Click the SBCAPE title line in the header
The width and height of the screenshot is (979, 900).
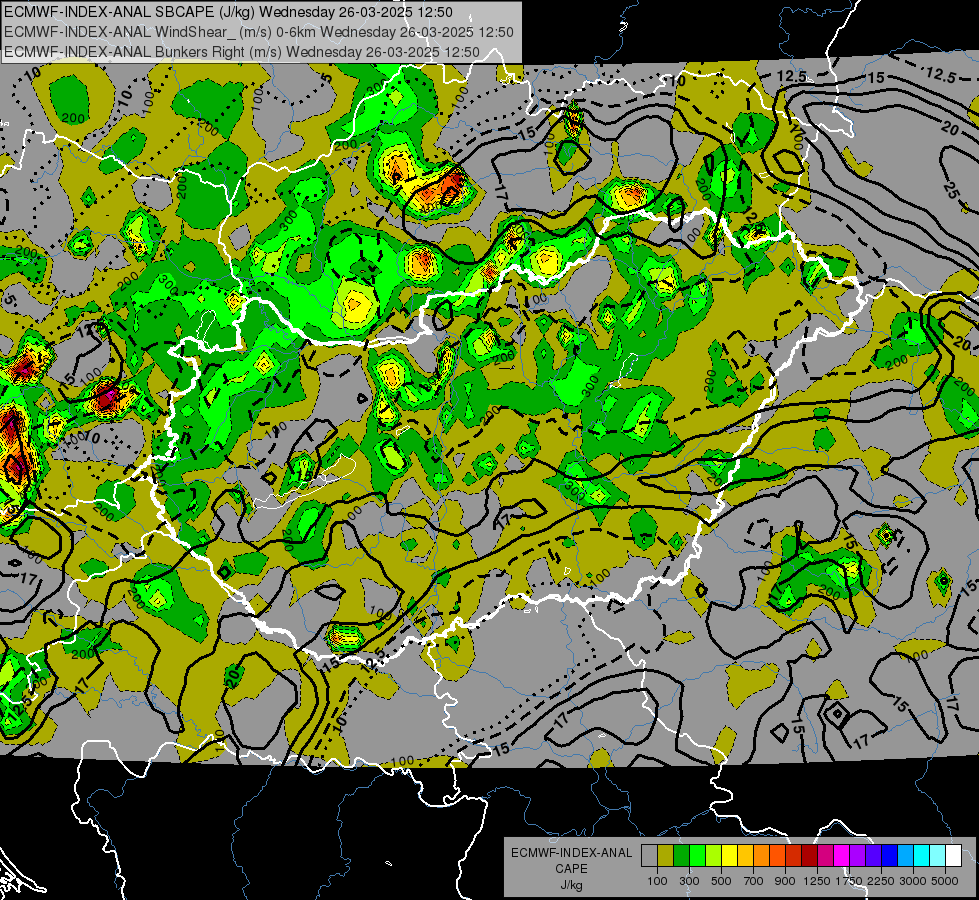coord(229,12)
